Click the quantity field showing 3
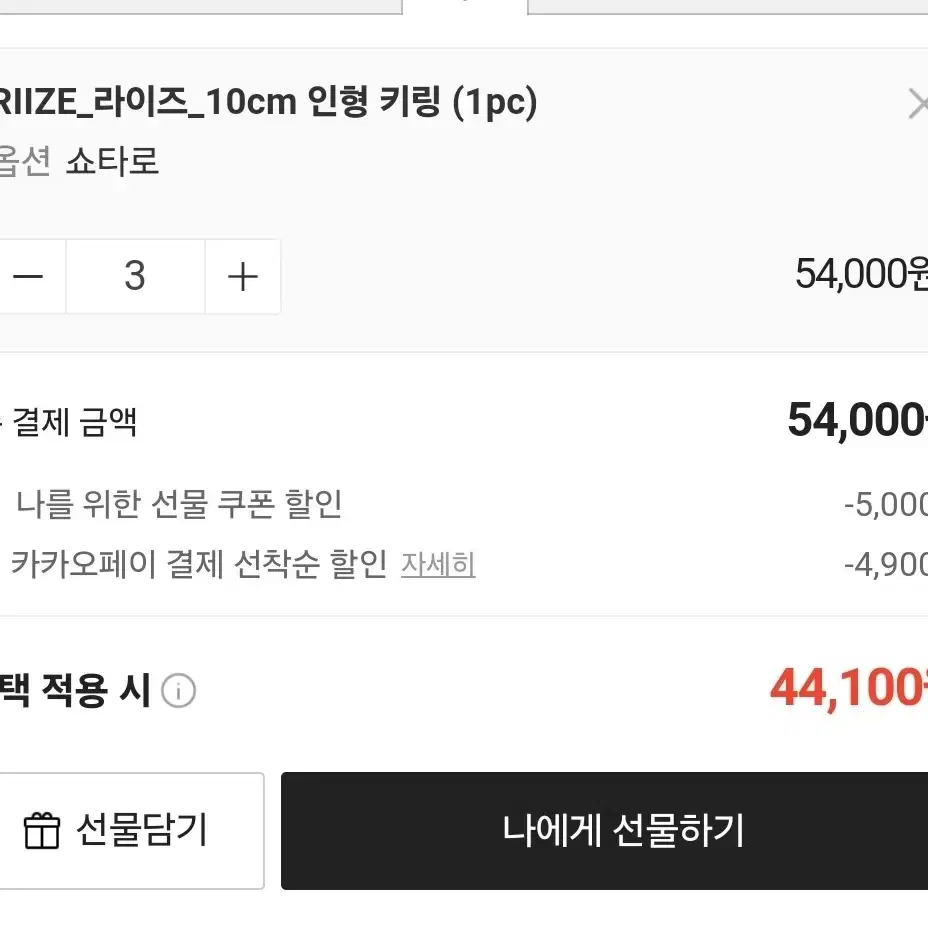Image resolution: width=928 pixels, height=928 pixels. point(136,276)
